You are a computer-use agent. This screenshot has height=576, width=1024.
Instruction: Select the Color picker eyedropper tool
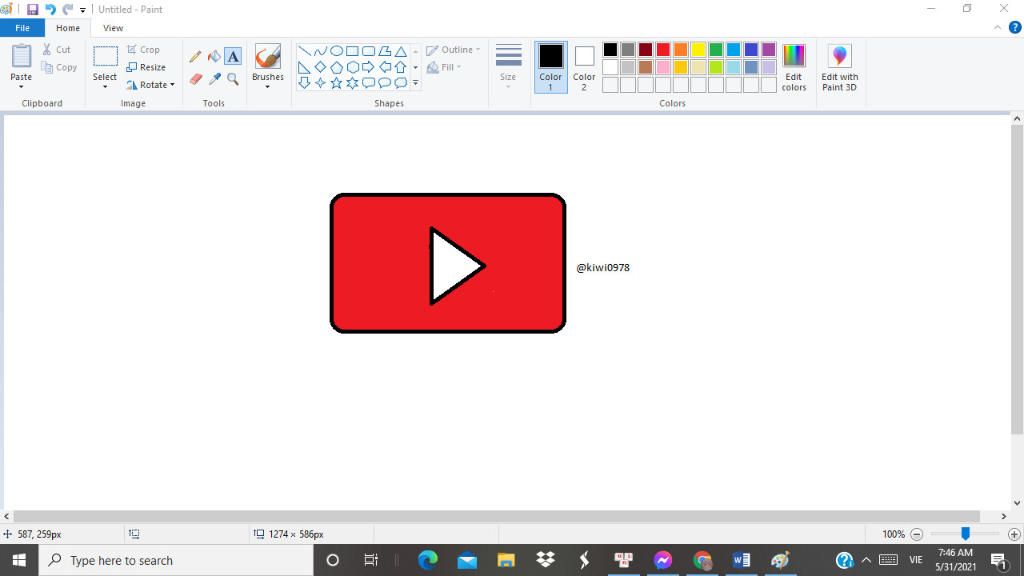[214, 79]
